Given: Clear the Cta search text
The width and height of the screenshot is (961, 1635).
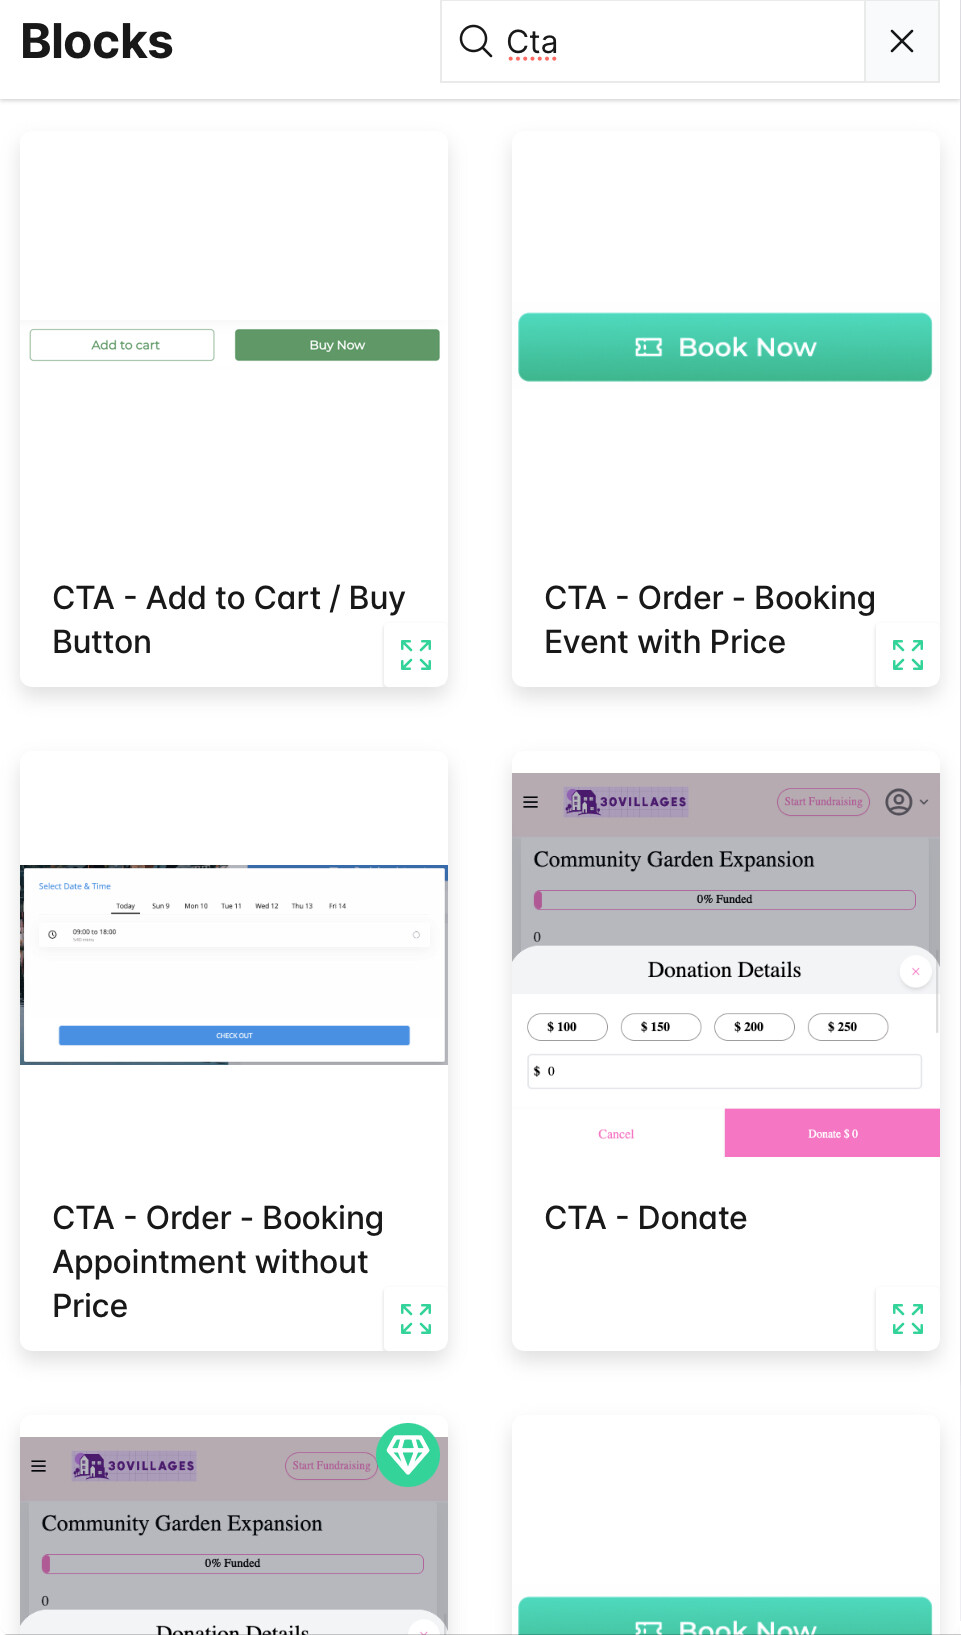Looking at the screenshot, I should coord(901,41).
